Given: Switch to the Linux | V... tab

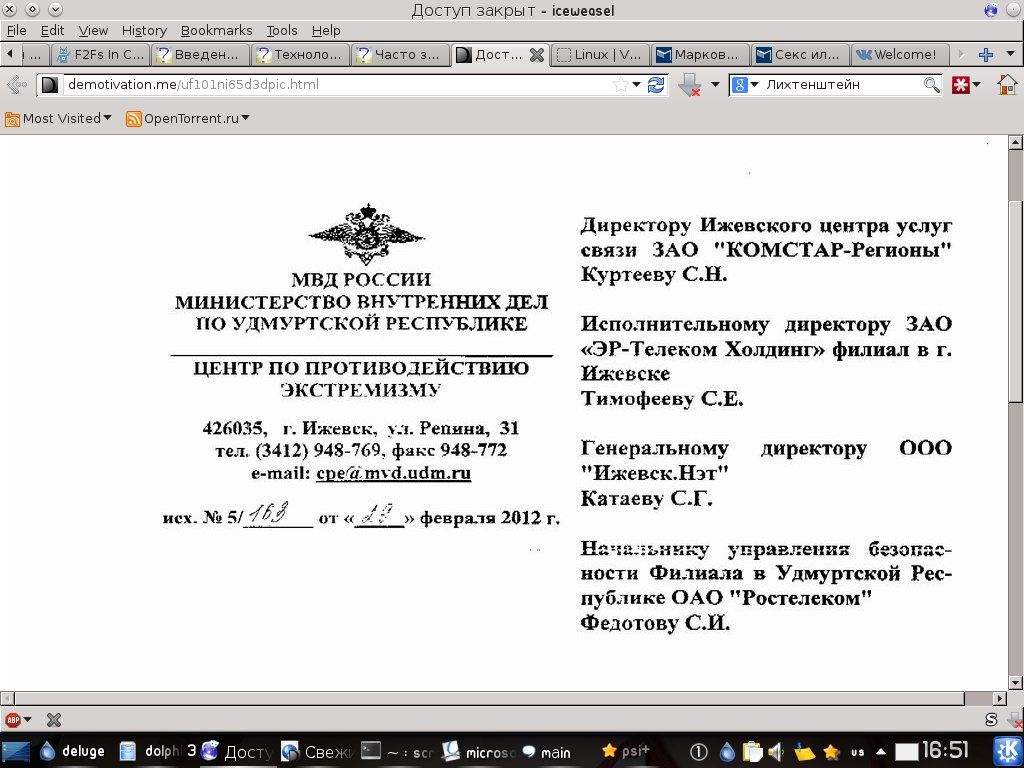Looking at the screenshot, I should click(599, 55).
